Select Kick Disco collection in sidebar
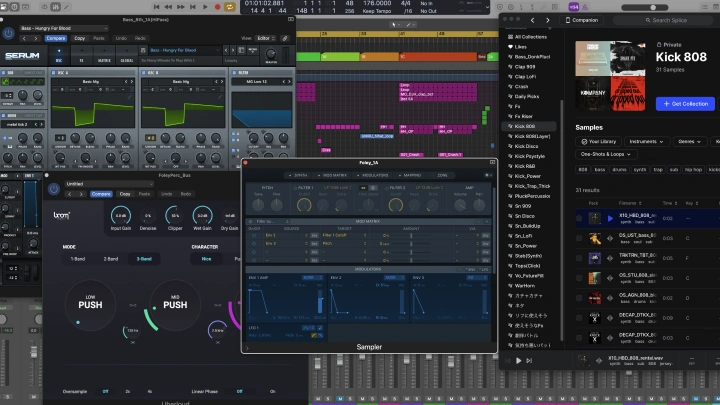720x405 pixels. click(x=526, y=146)
